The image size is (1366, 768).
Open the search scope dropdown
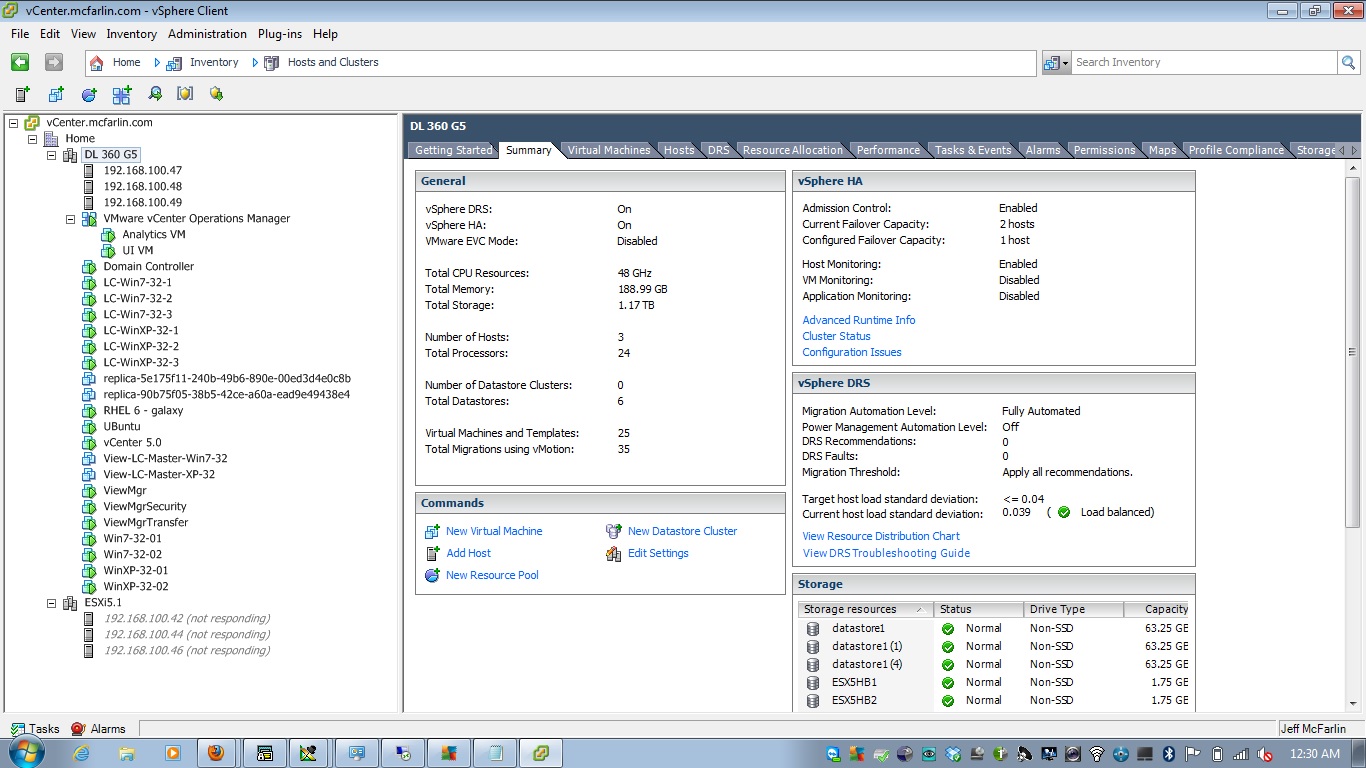(1056, 62)
